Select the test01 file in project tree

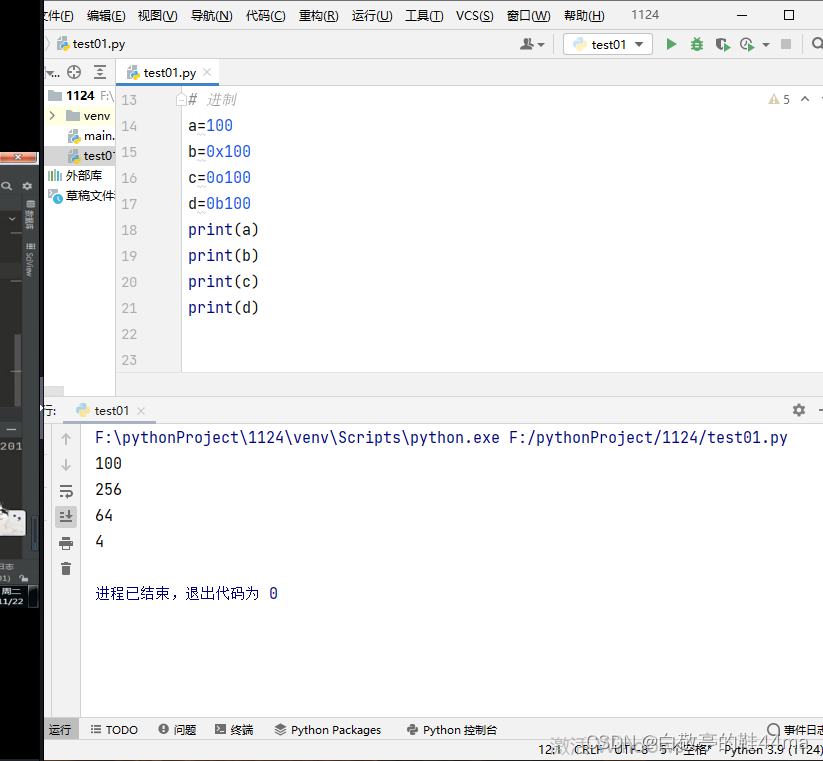click(x=91, y=156)
